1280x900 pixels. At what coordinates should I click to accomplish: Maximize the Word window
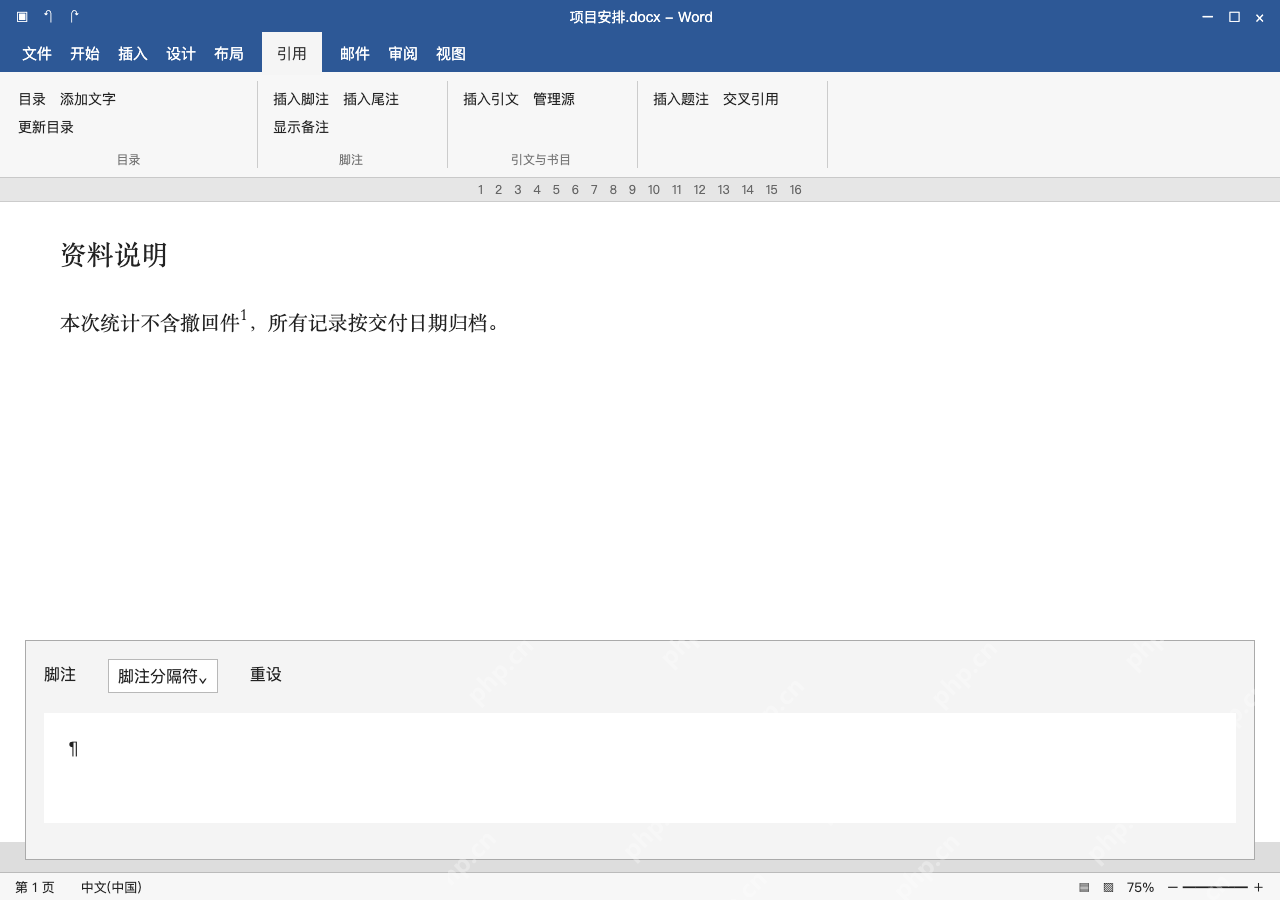[x=1234, y=17]
